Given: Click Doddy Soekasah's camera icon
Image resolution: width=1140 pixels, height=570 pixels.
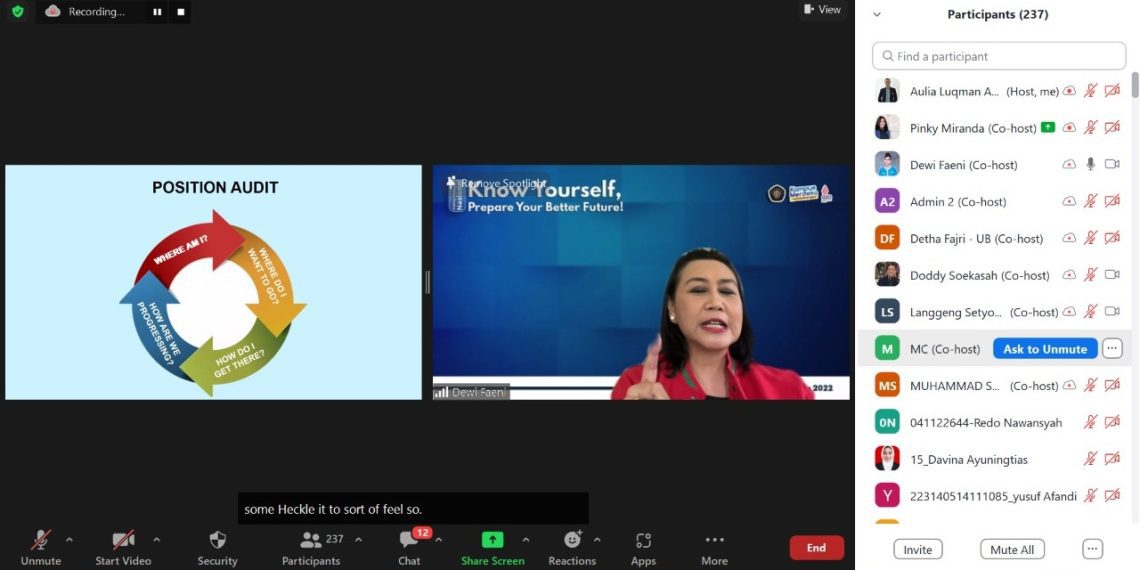Looking at the screenshot, I should tap(1112, 275).
